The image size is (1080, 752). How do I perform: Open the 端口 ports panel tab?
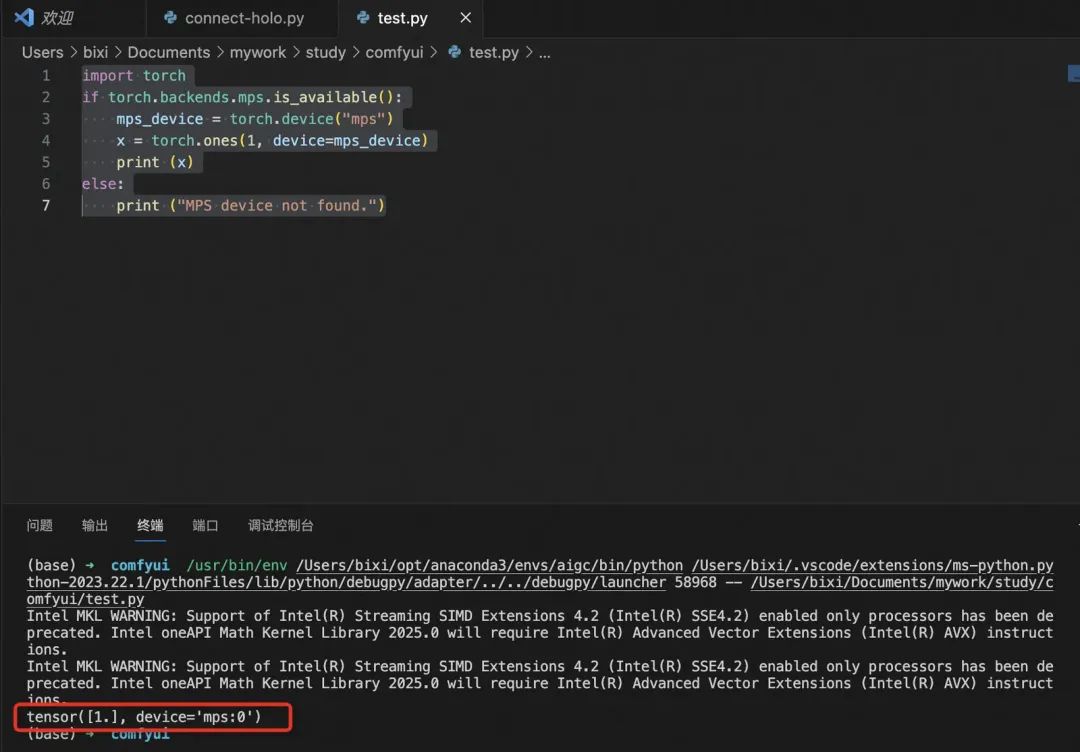coord(205,525)
